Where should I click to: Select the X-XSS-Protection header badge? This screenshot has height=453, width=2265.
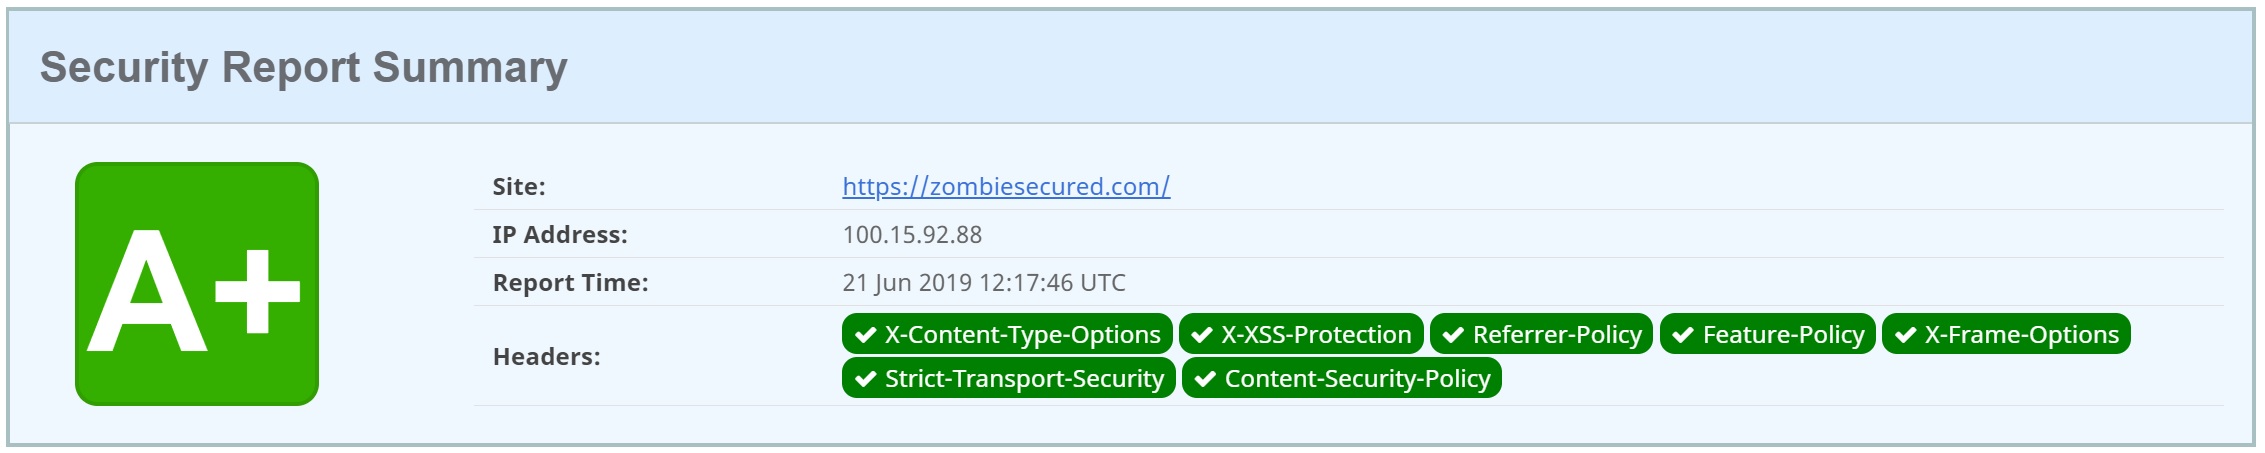pyautogui.click(x=1301, y=334)
